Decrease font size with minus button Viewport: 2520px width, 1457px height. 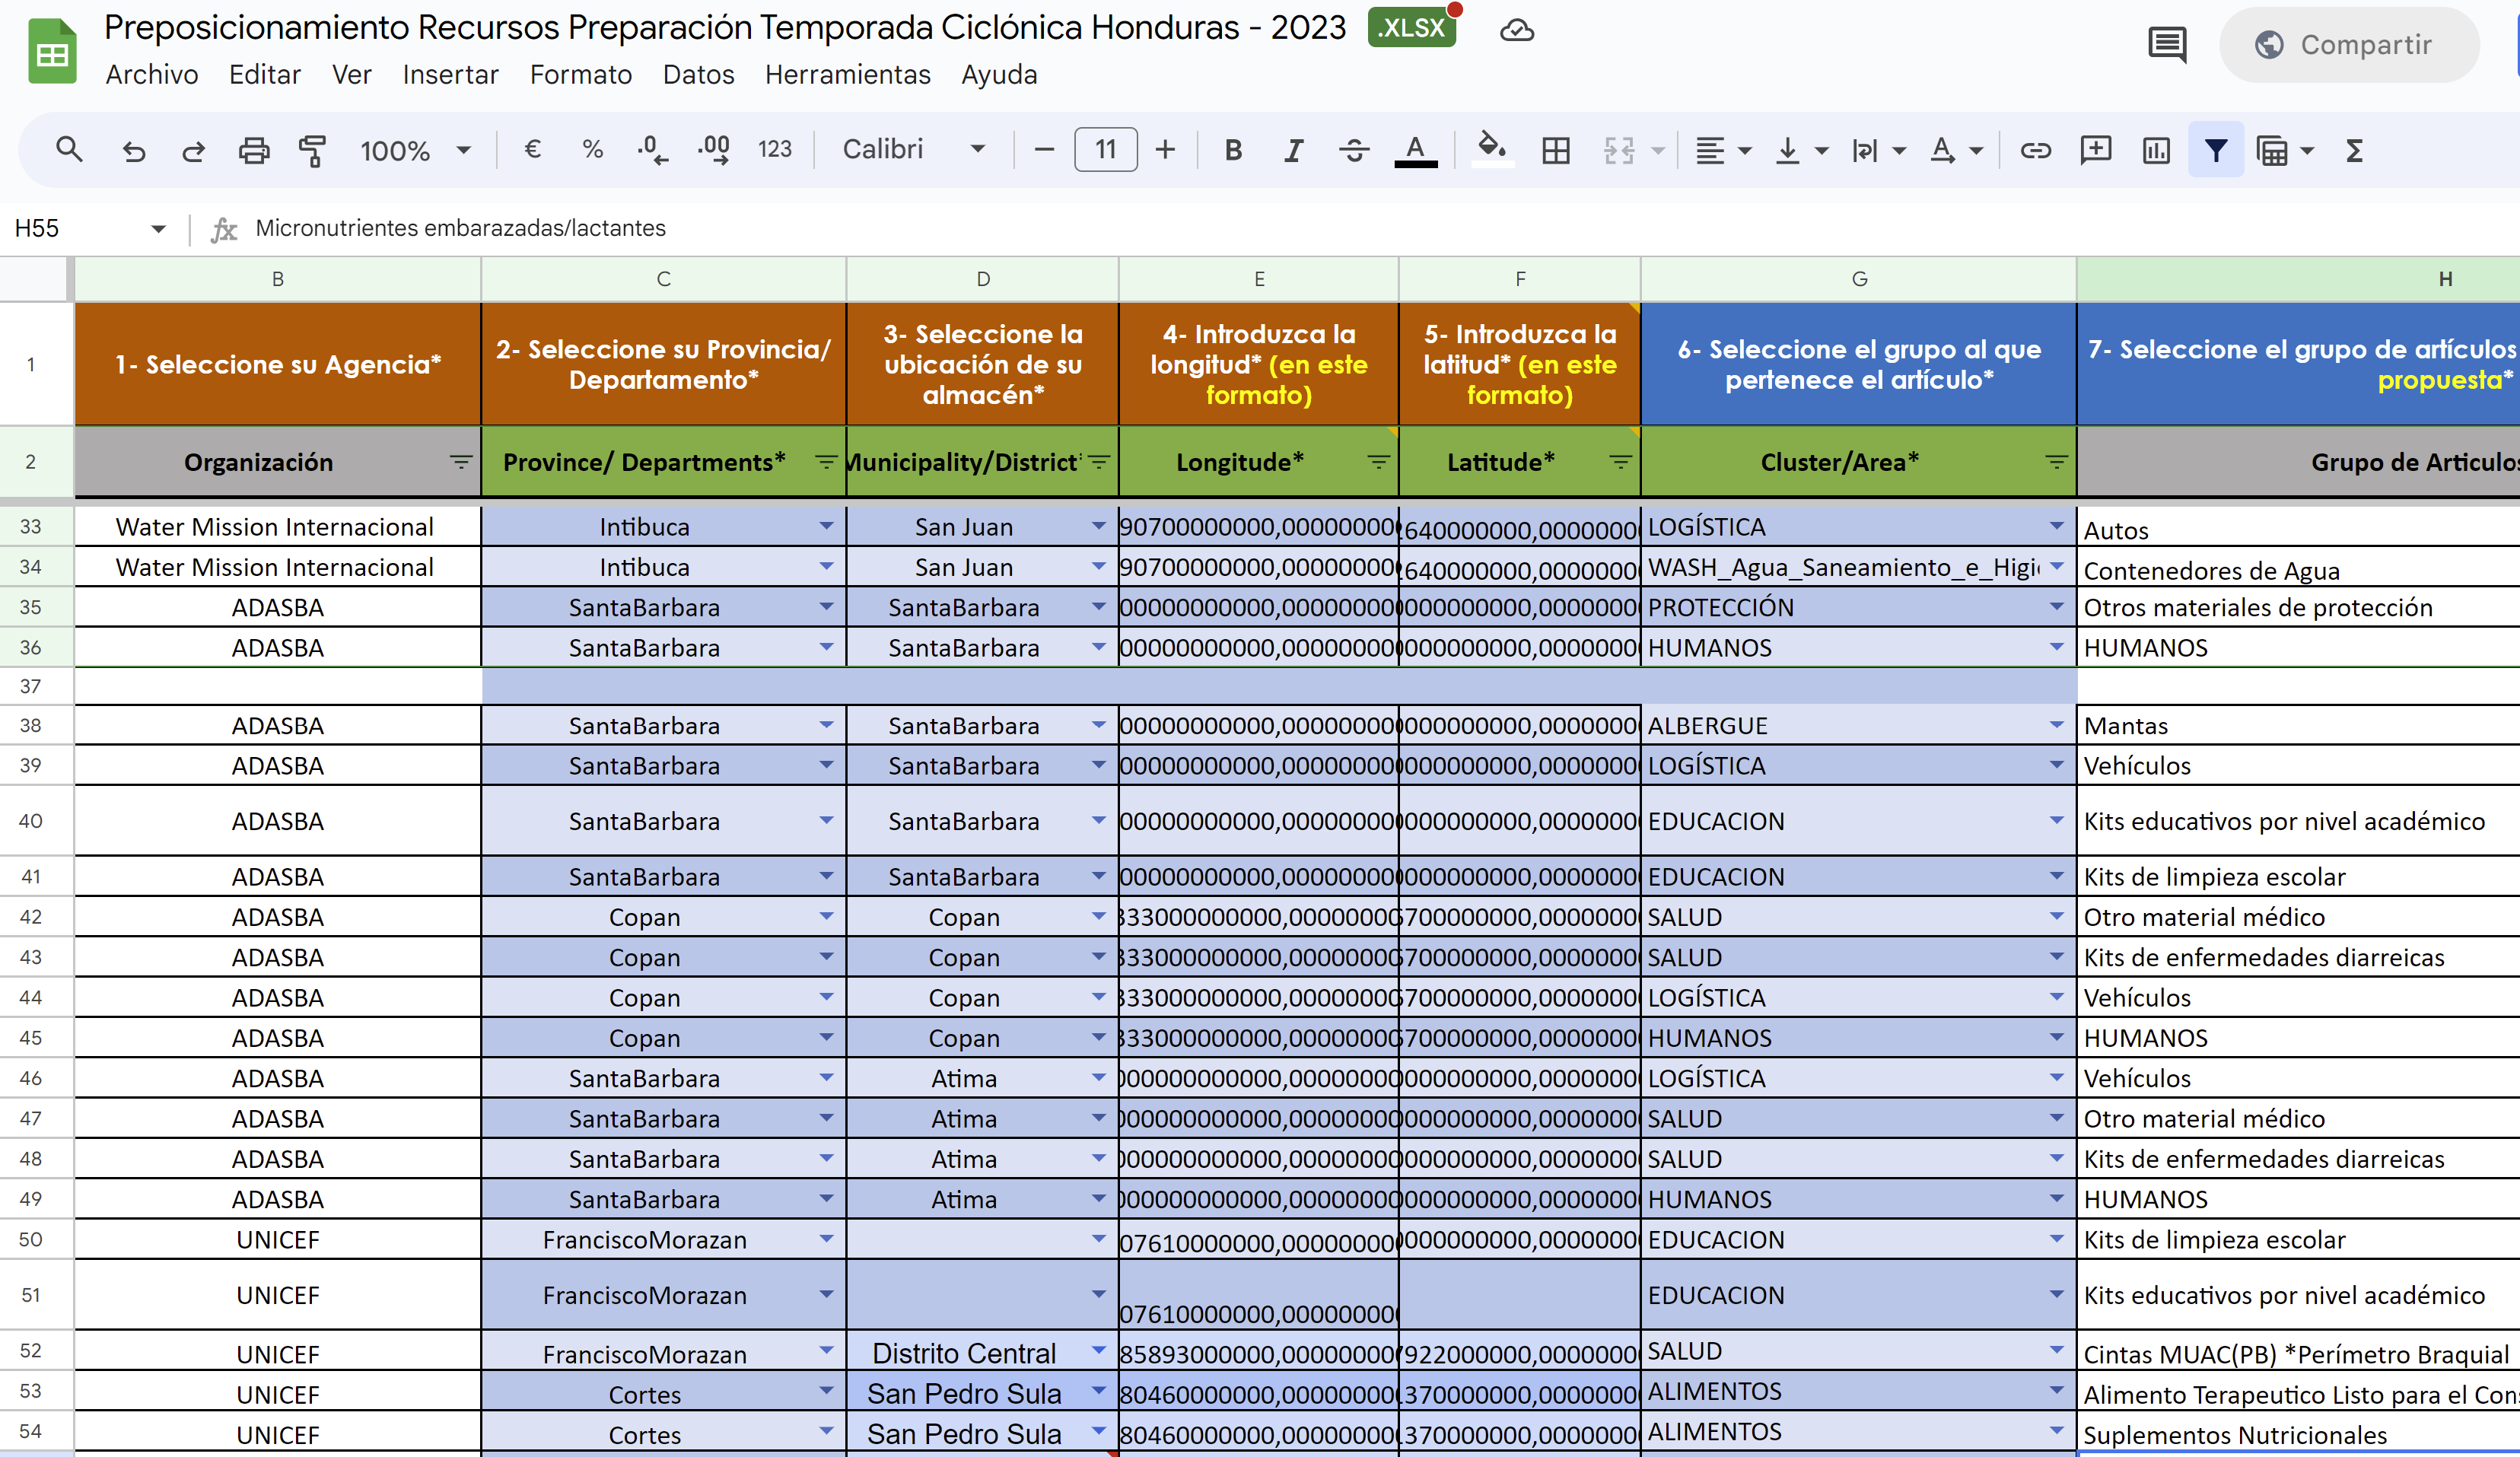1044,150
